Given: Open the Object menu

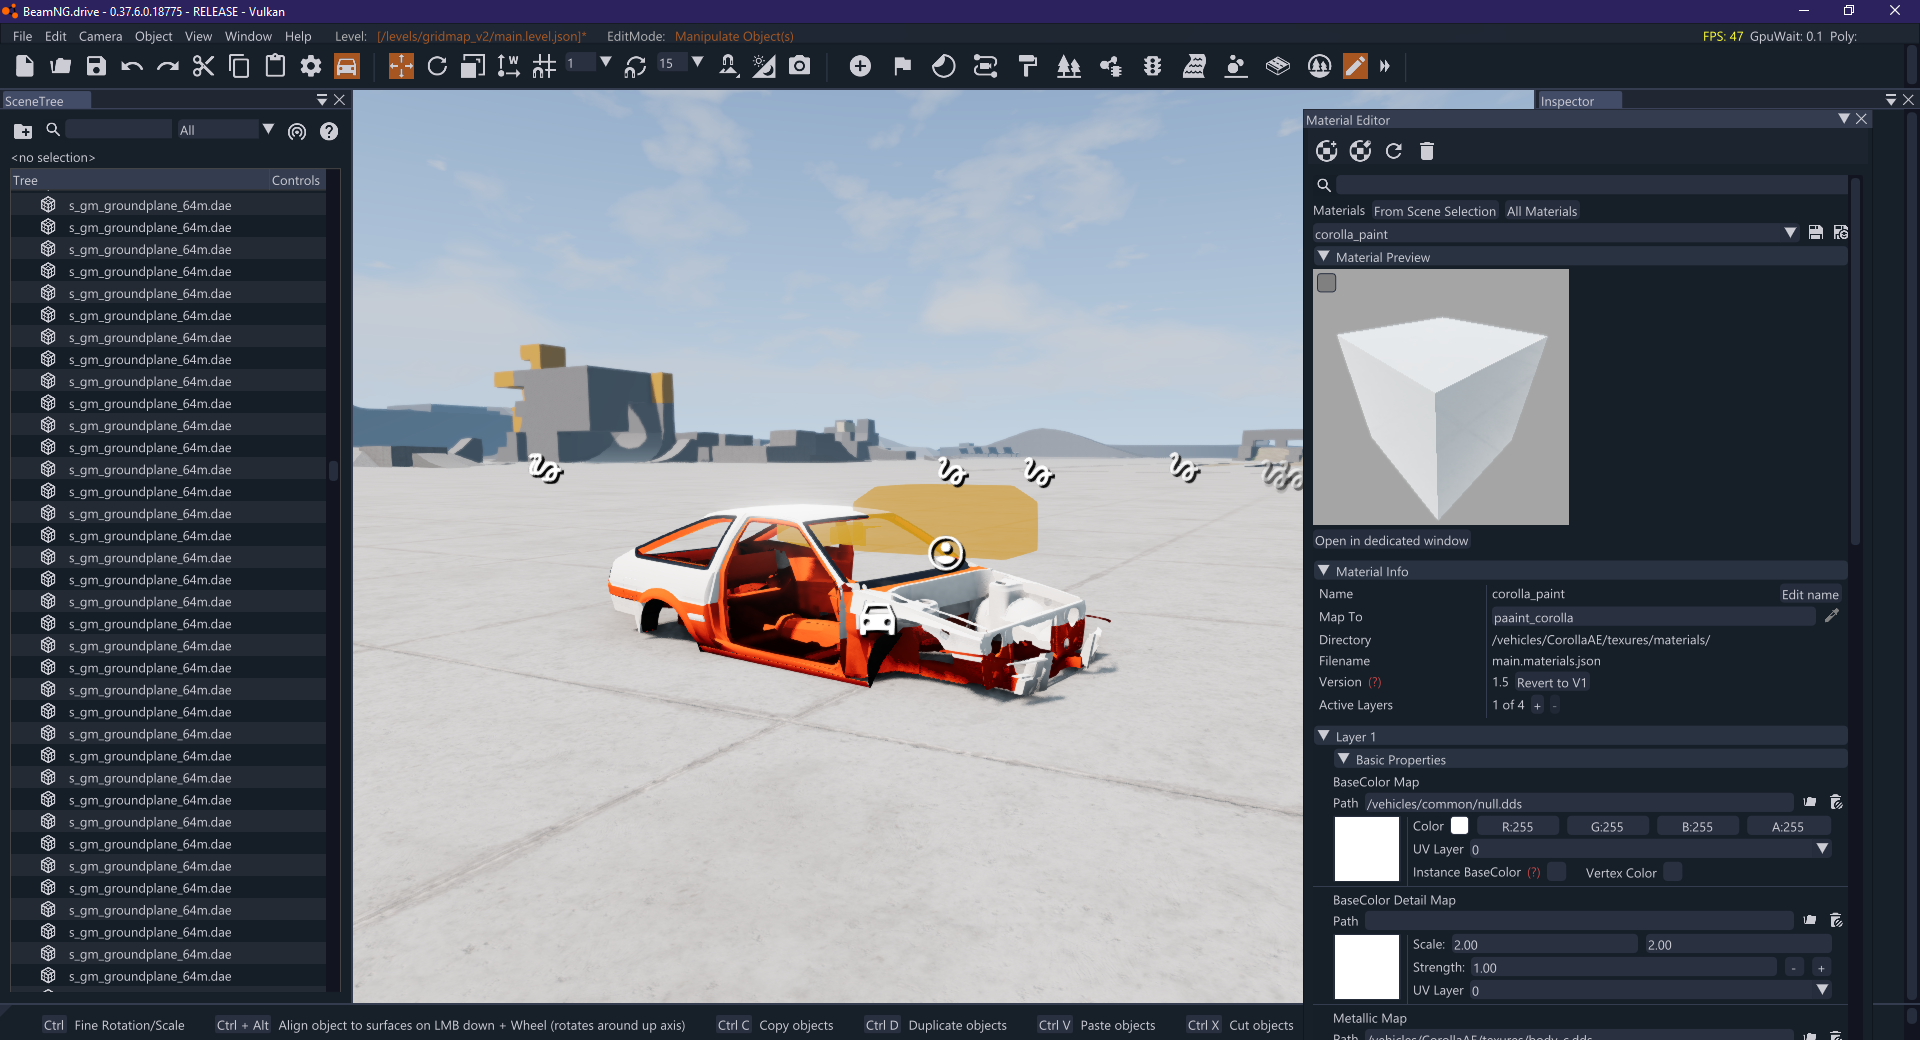Looking at the screenshot, I should click(x=153, y=36).
